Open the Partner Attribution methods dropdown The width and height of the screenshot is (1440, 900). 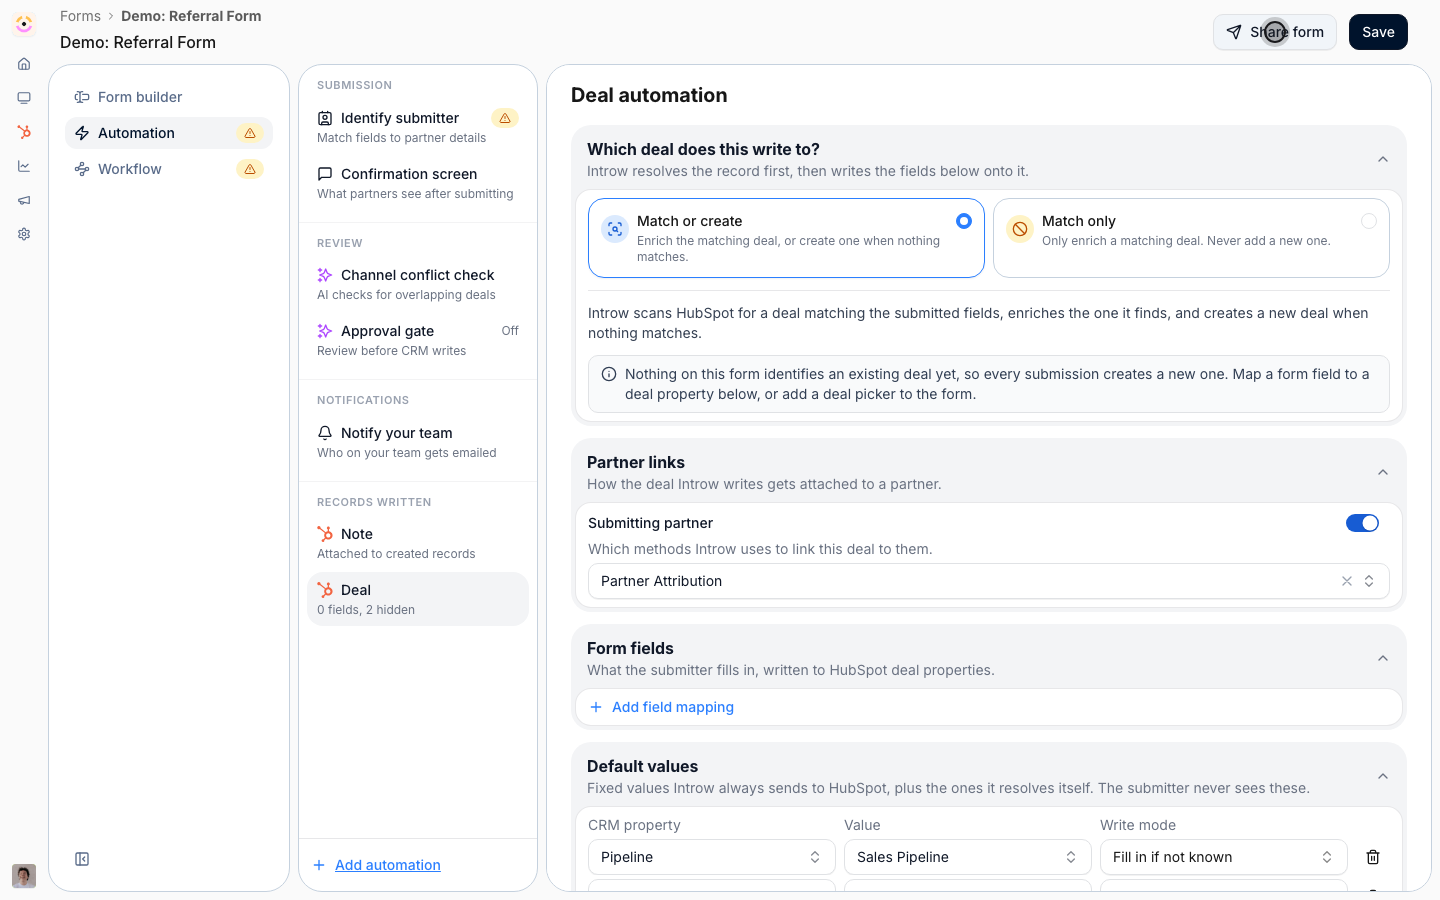(989, 581)
